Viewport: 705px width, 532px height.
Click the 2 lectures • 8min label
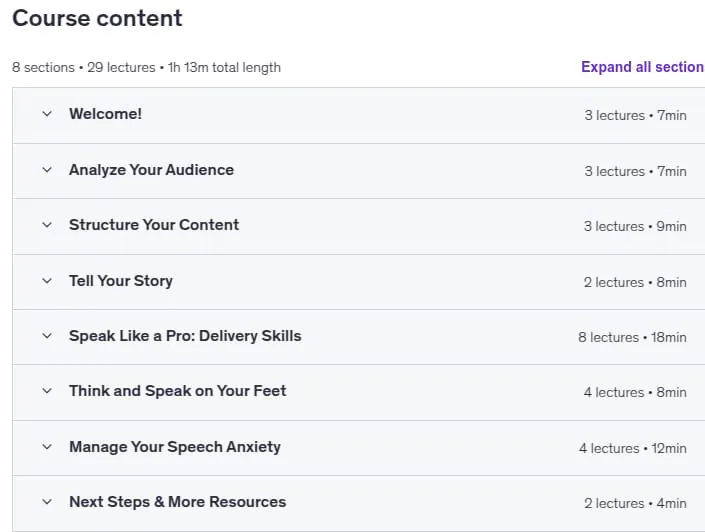point(635,282)
